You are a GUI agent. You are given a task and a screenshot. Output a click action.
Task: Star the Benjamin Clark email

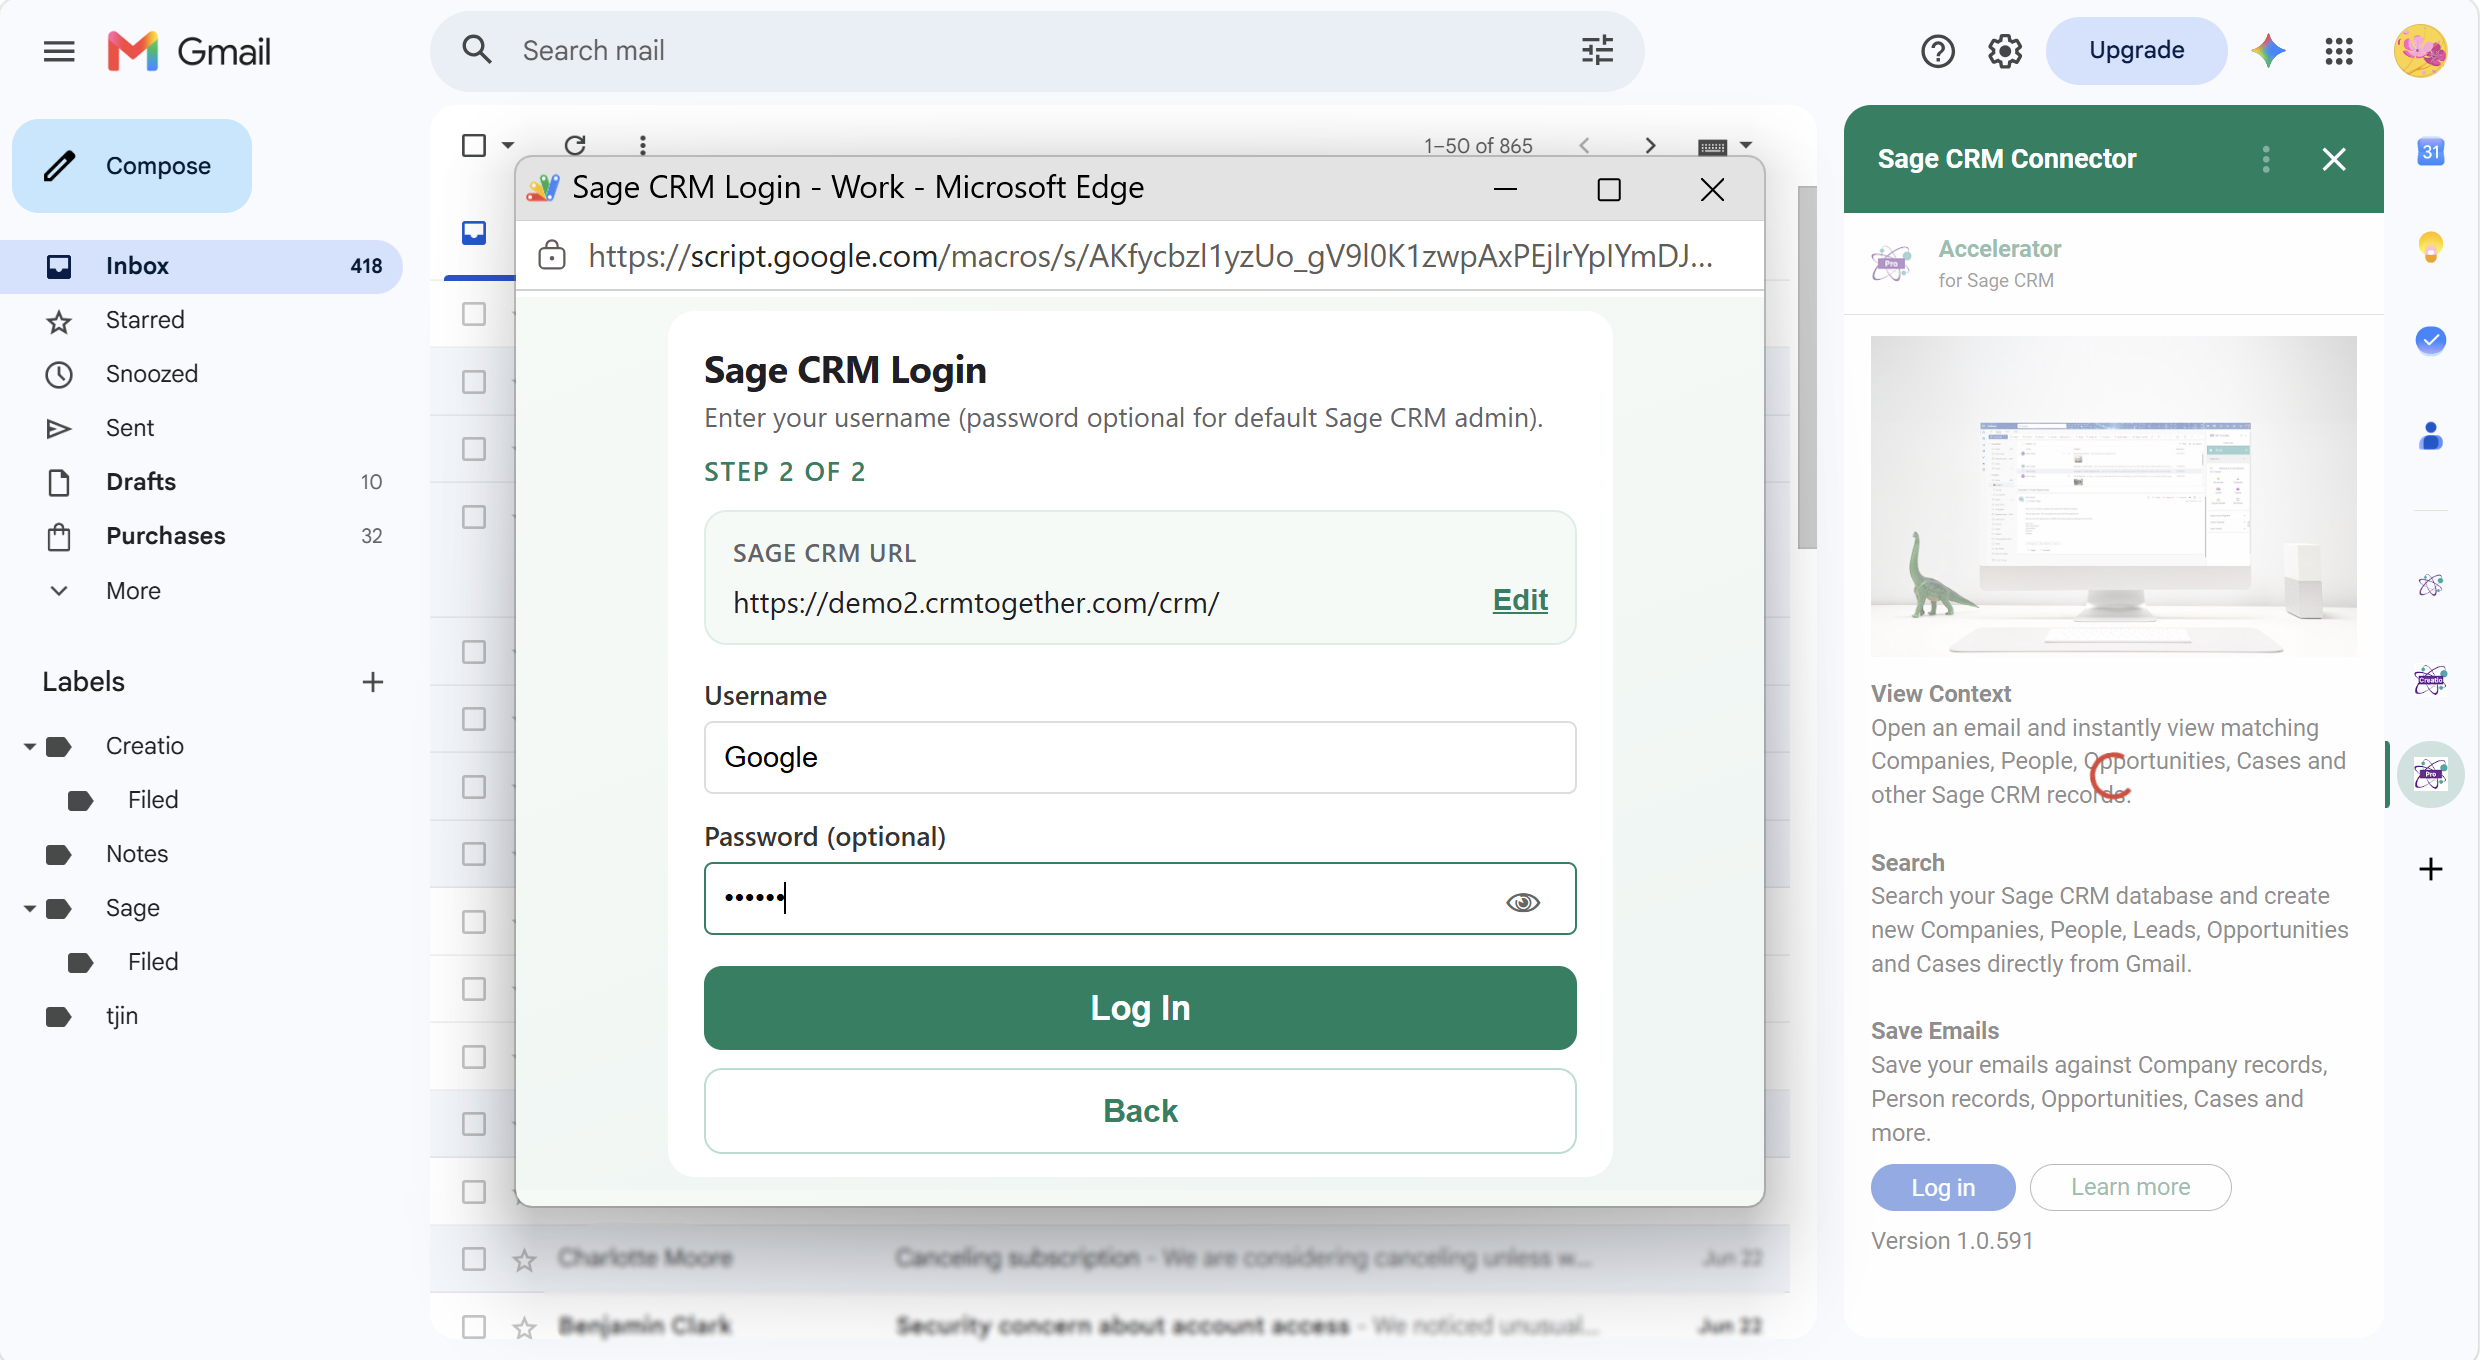(524, 1327)
